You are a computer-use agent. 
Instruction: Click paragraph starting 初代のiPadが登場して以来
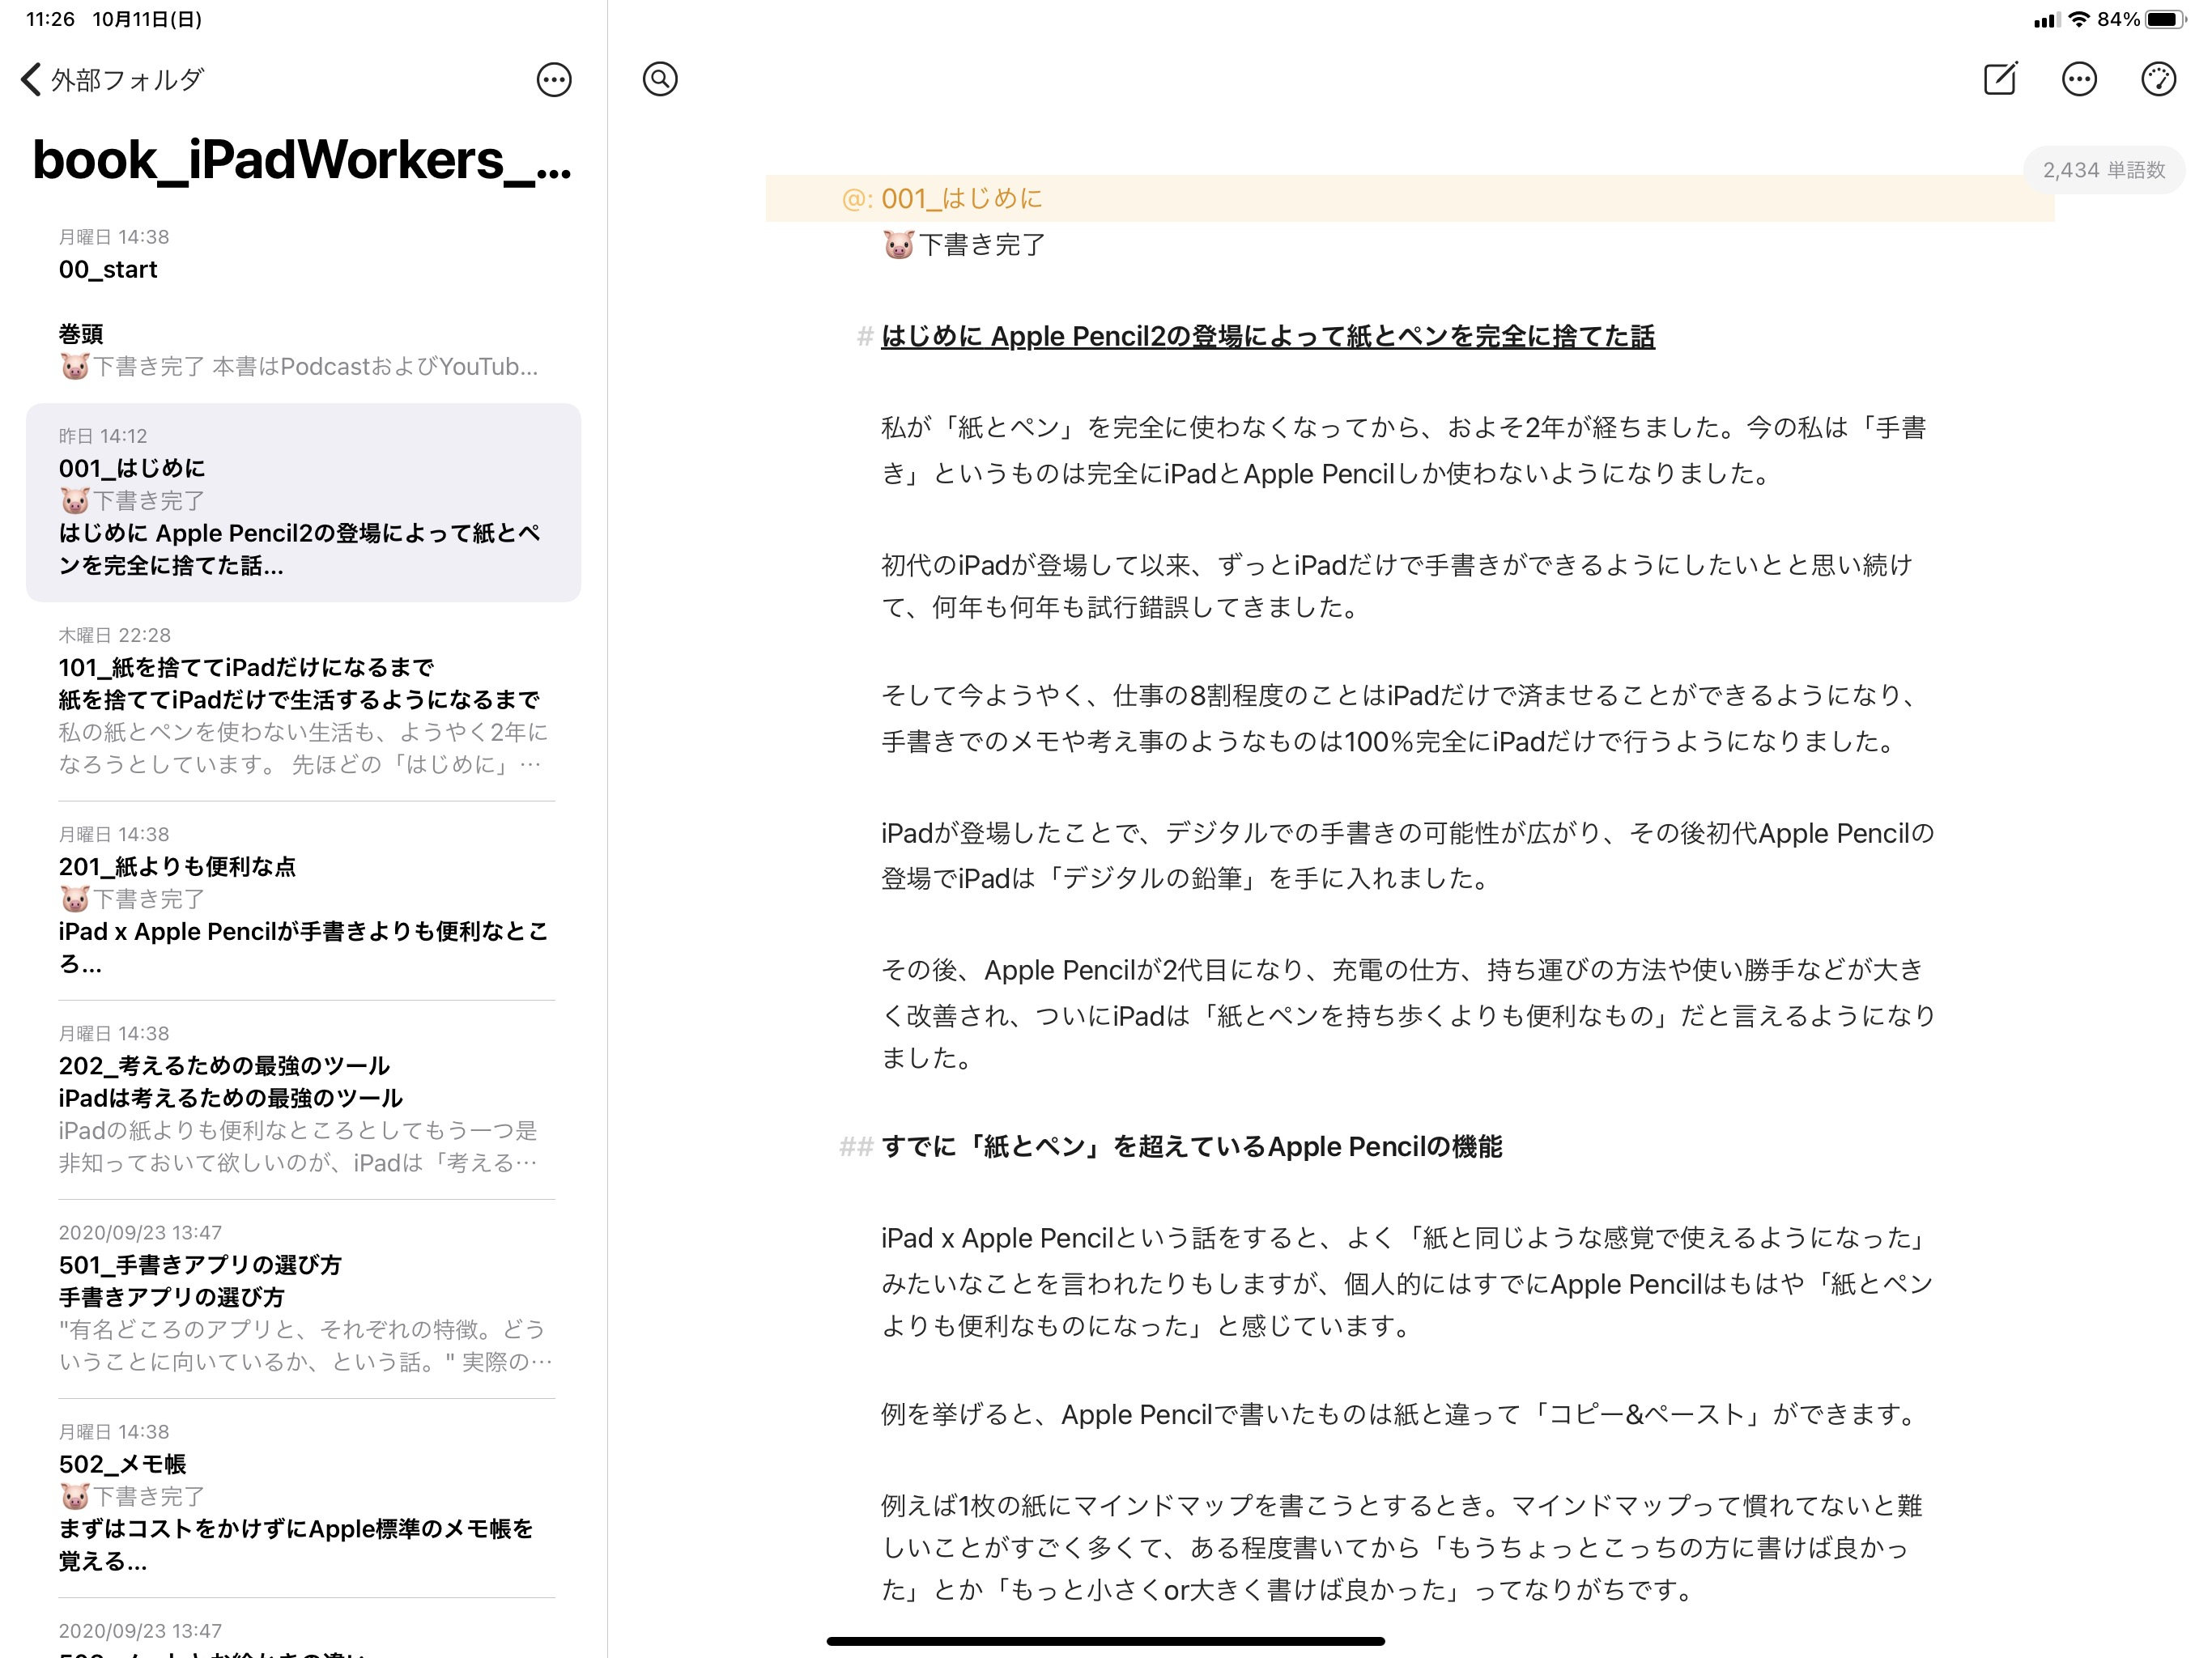pyautogui.click(x=1396, y=587)
